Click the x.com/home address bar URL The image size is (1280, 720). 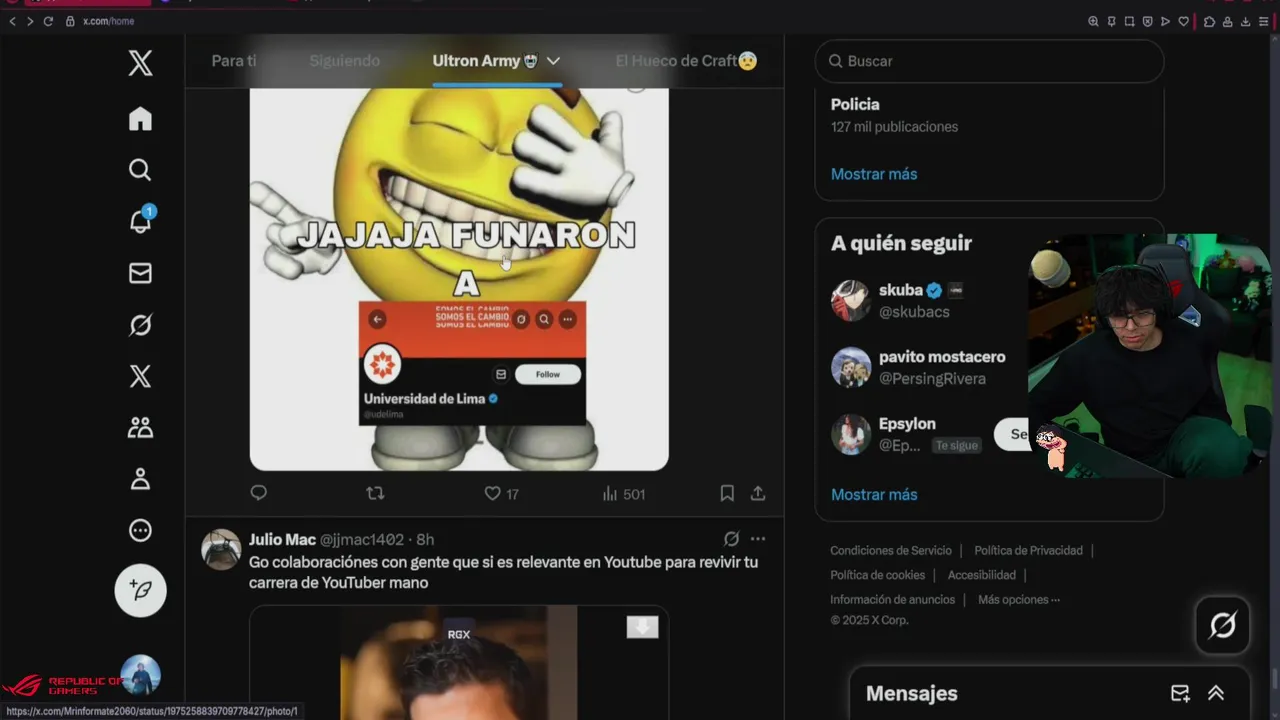coord(108,21)
